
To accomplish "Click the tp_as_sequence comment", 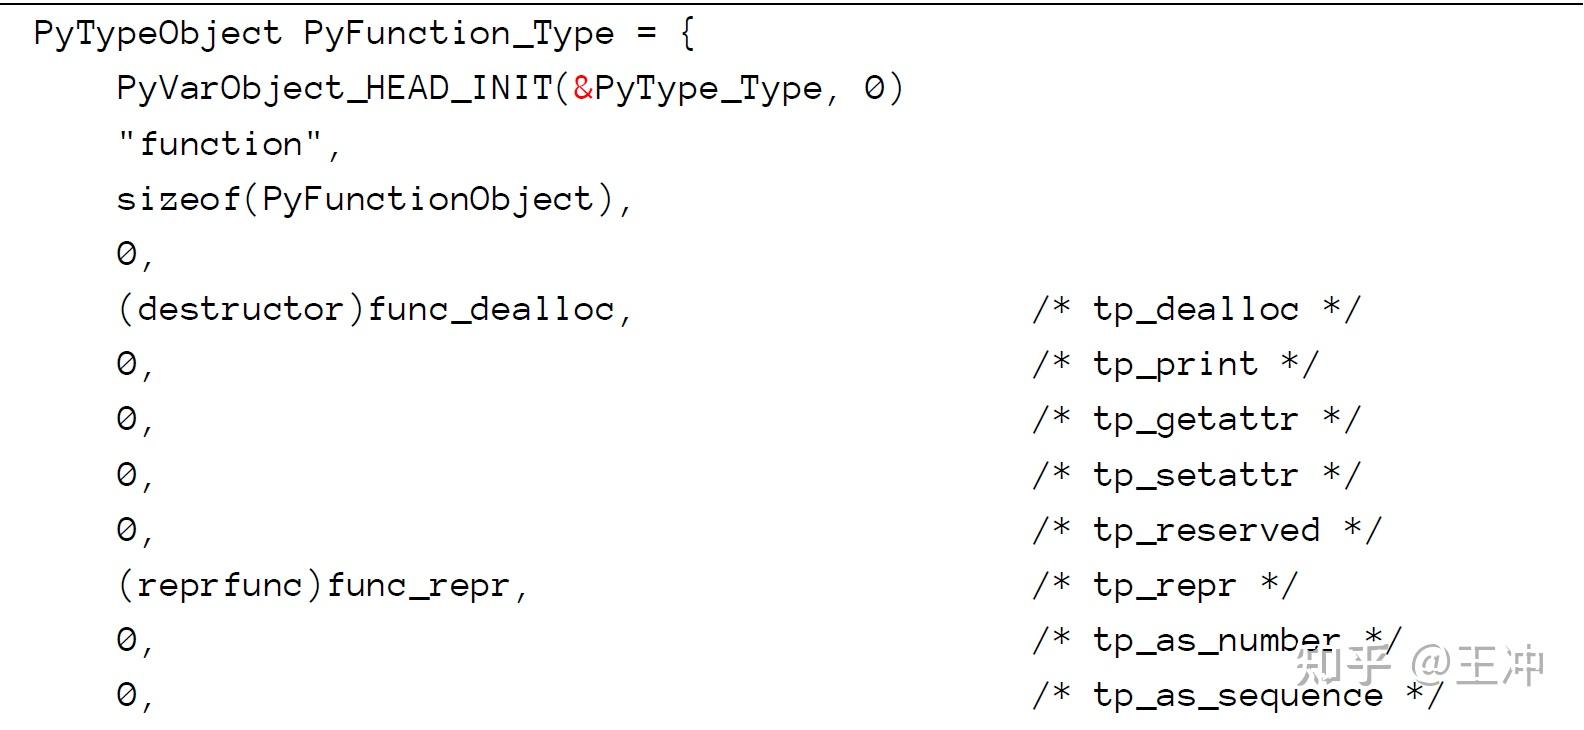I will click(1238, 694).
